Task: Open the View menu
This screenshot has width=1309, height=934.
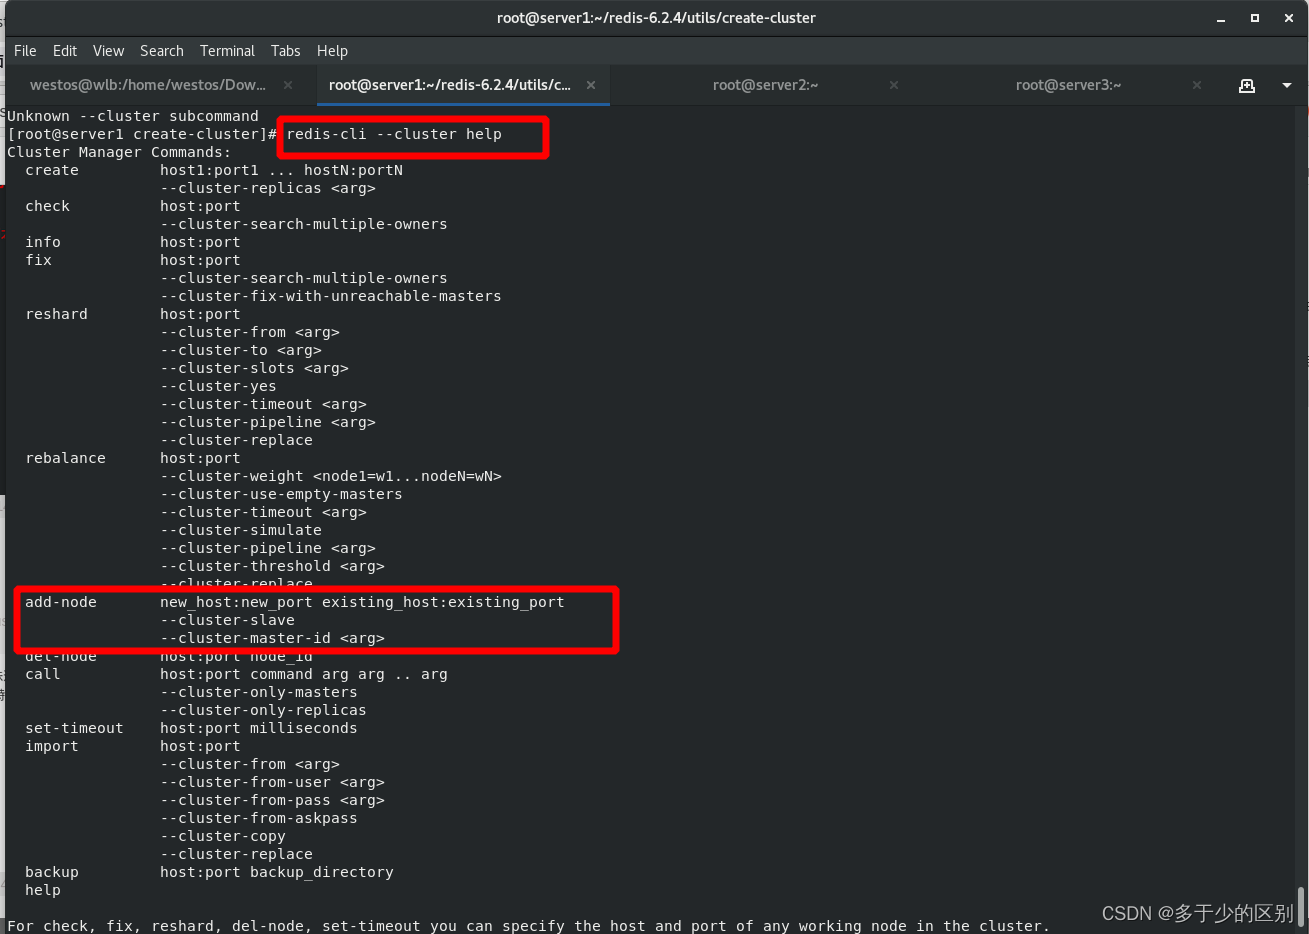Action: click(108, 51)
